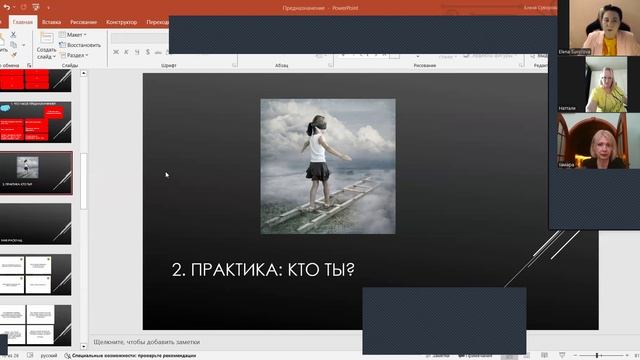Open Специальные возможности accessibility recommendations
Image resolution: width=640 pixels, height=360 pixels.
(x=130, y=356)
